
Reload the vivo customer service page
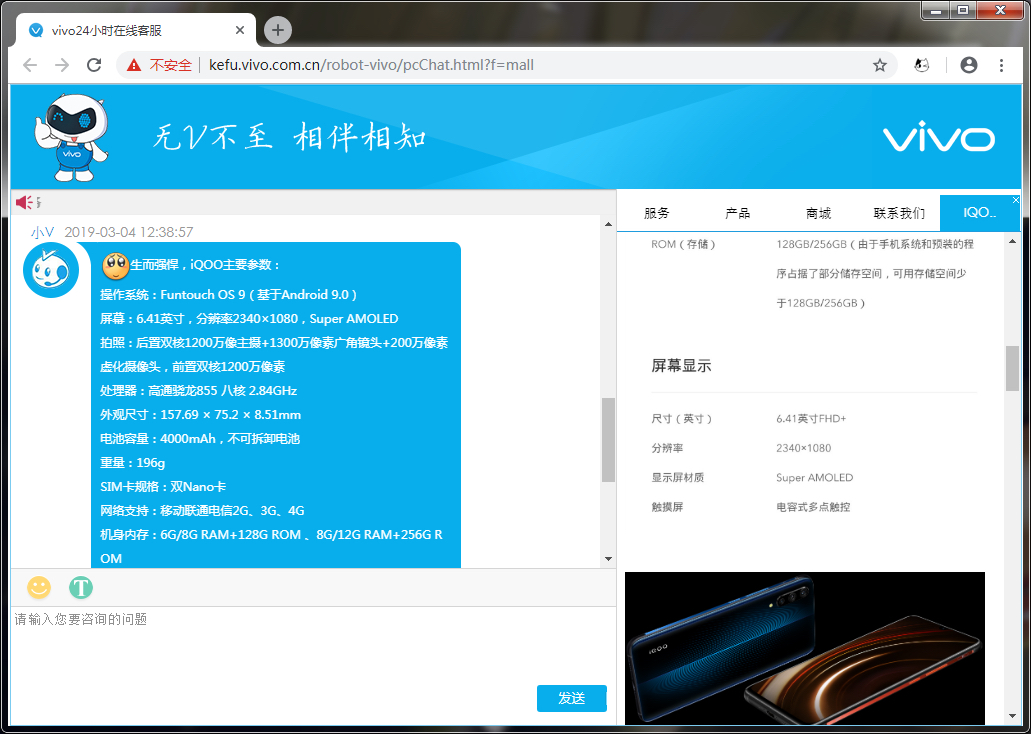[x=94, y=65]
